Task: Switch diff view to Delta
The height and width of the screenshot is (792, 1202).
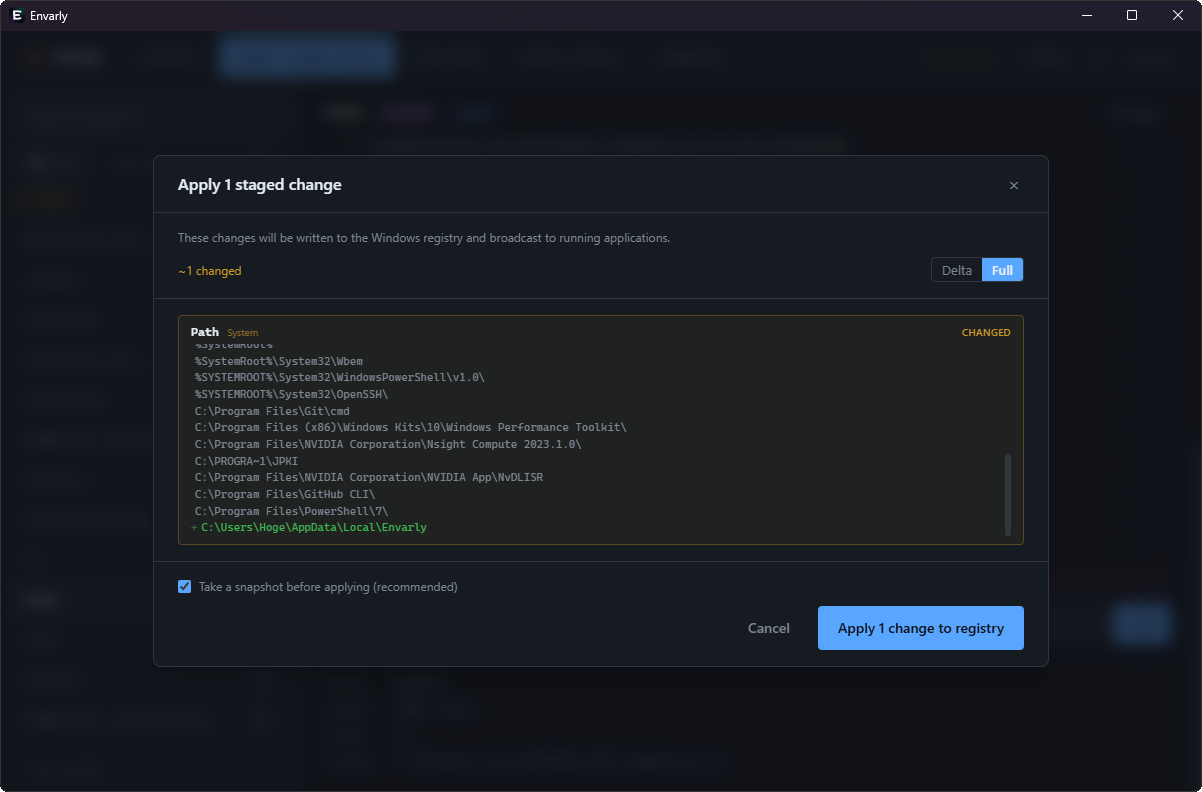Action: tap(957, 270)
